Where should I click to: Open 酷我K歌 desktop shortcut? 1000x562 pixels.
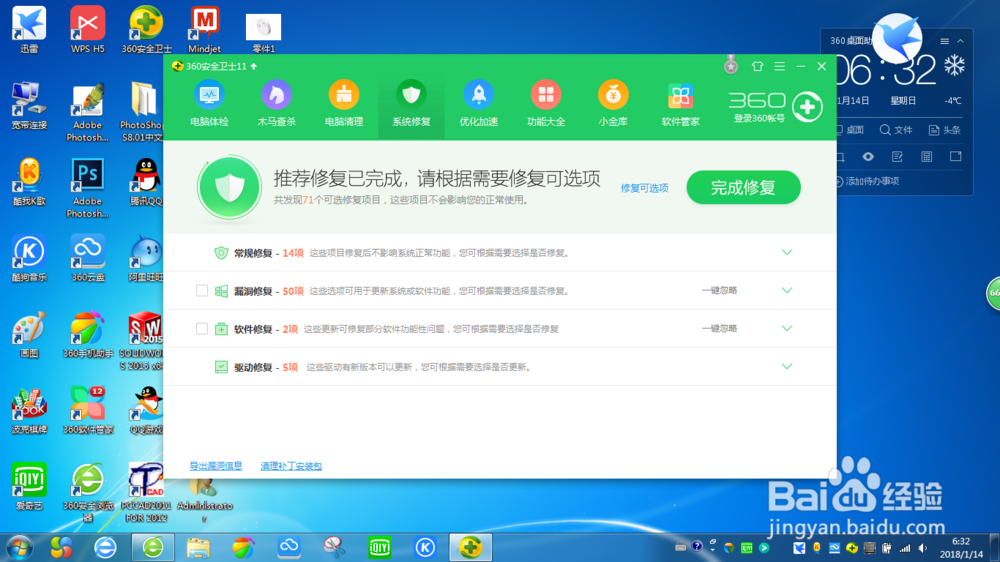[x=29, y=182]
